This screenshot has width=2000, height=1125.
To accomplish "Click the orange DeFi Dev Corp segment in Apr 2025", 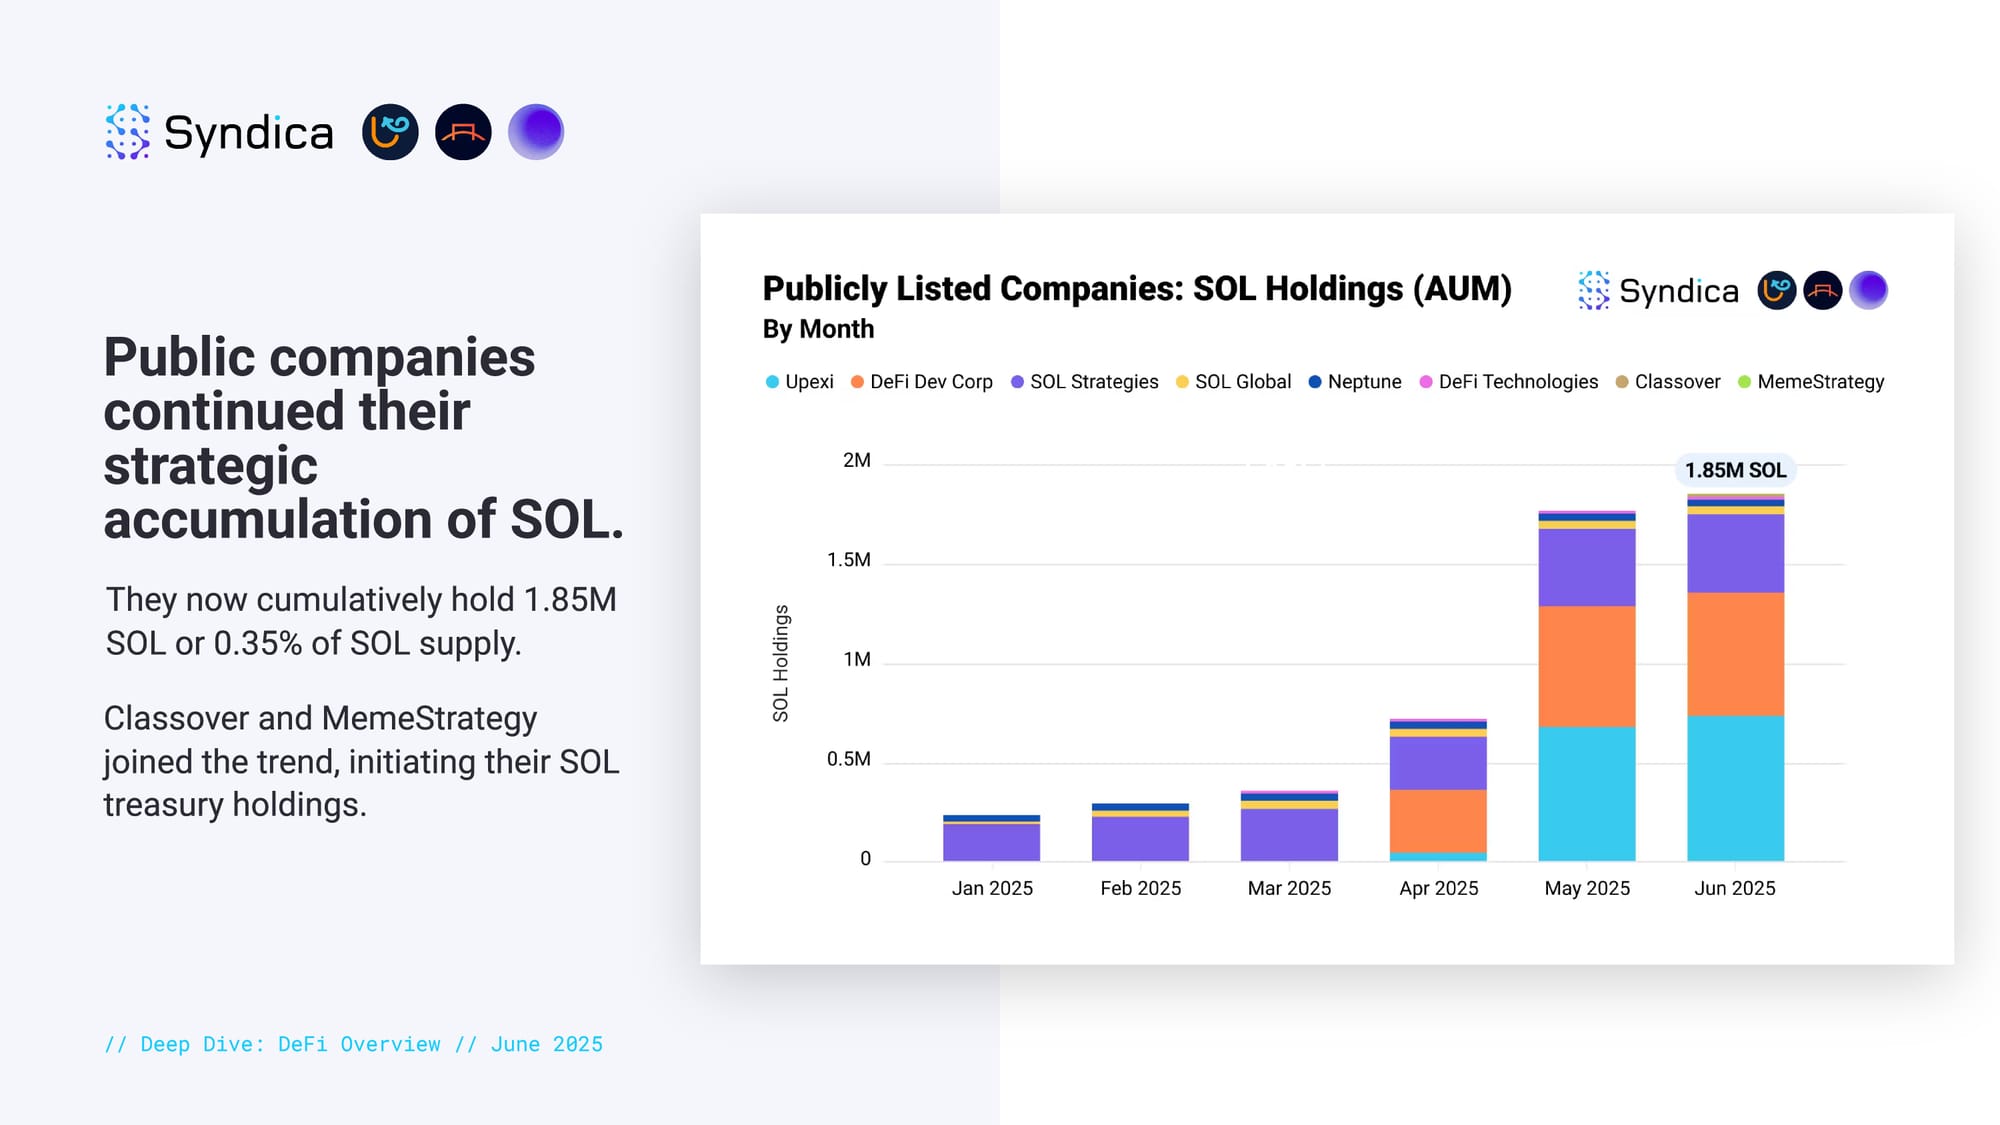I will 1438,821.
